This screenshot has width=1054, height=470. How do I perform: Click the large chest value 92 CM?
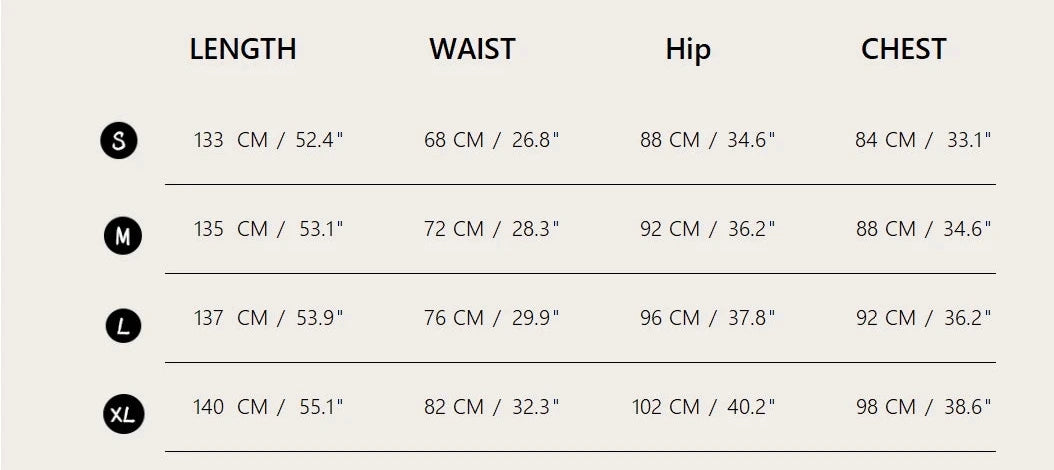tap(885, 318)
